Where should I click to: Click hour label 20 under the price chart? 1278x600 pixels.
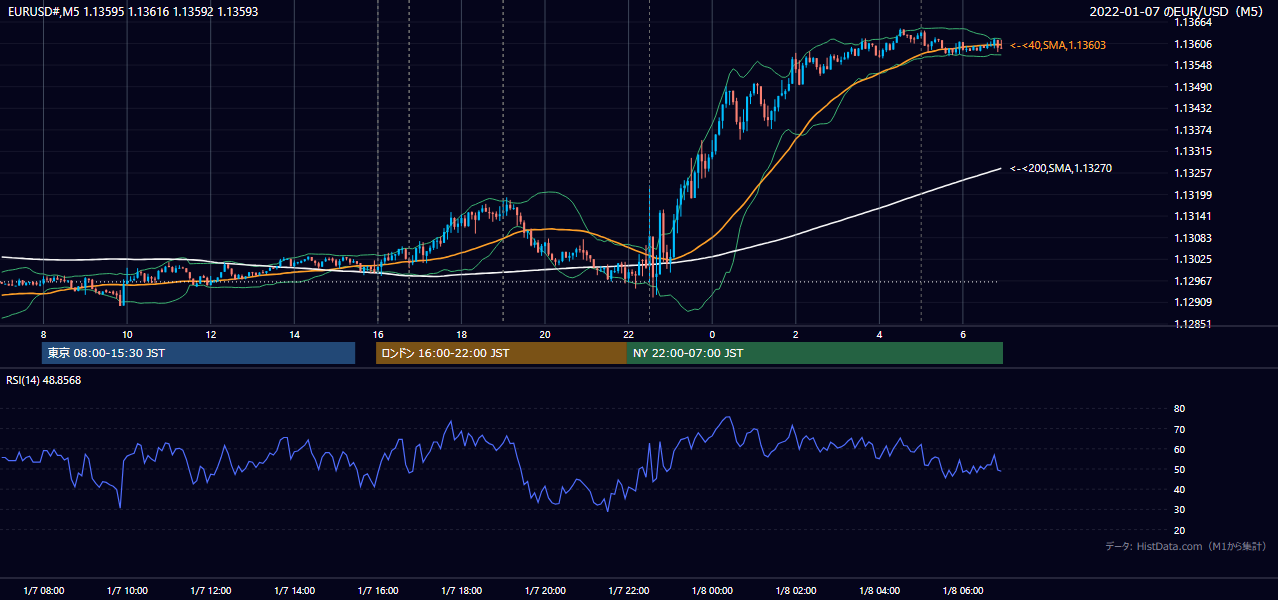coord(545,334)
